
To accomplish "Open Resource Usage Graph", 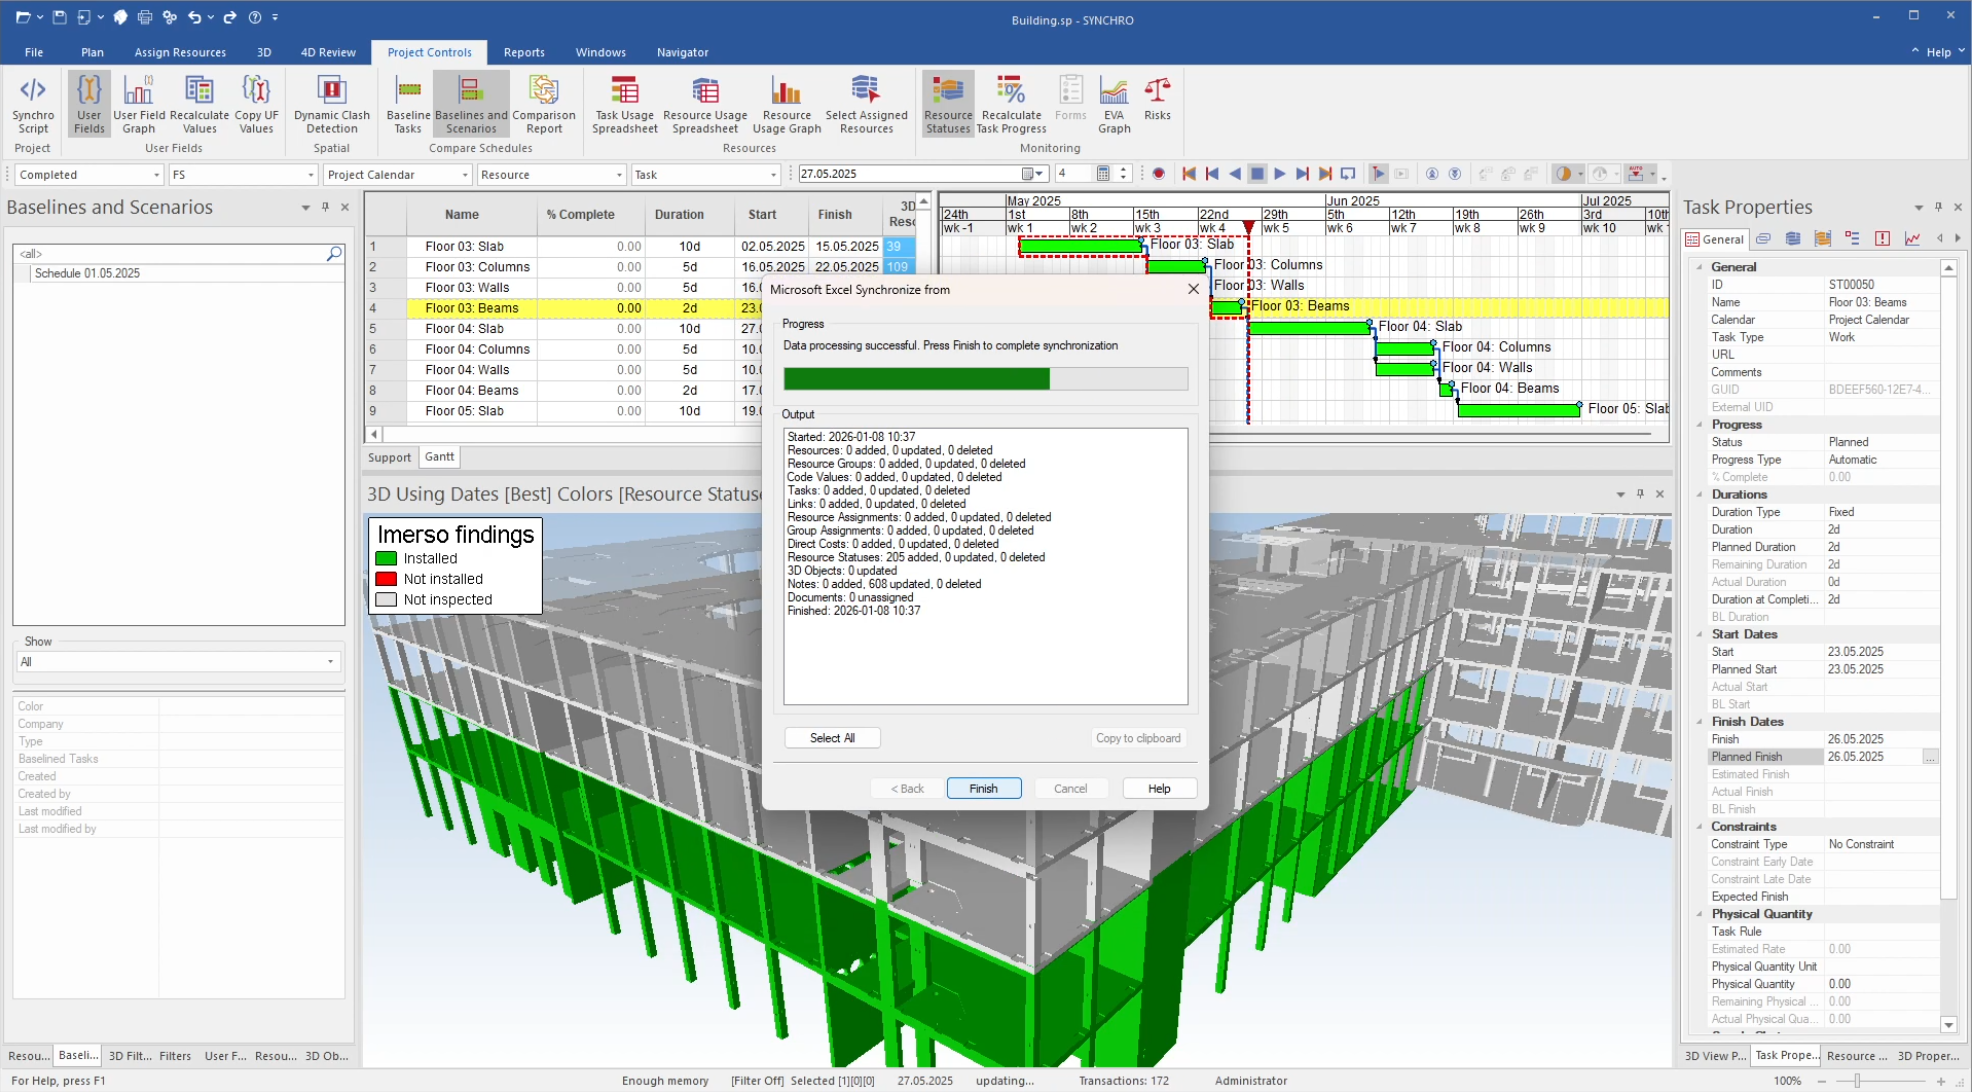I will [x=786, y=103].
